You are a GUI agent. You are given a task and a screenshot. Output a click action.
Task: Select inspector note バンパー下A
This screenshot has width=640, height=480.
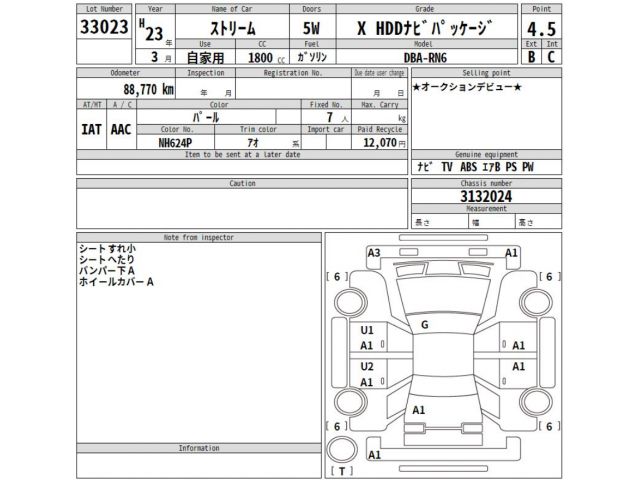pyautogui.click(x=107, y=271)
